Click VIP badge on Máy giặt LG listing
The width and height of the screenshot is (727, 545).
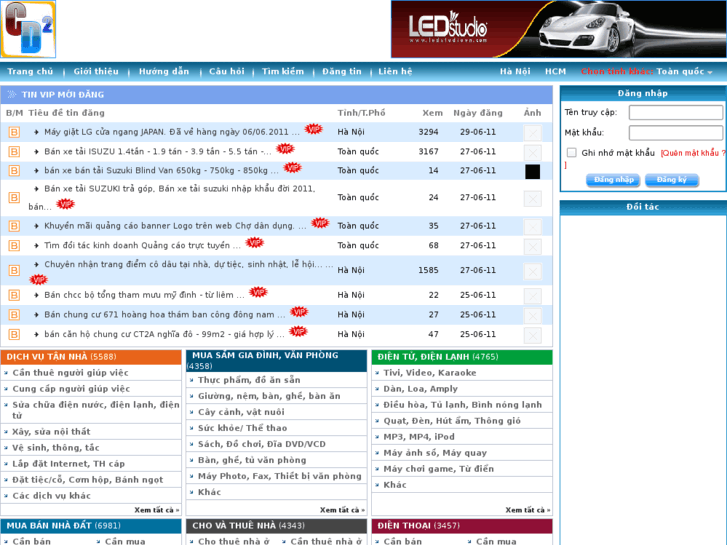click(x=313, y=129)
